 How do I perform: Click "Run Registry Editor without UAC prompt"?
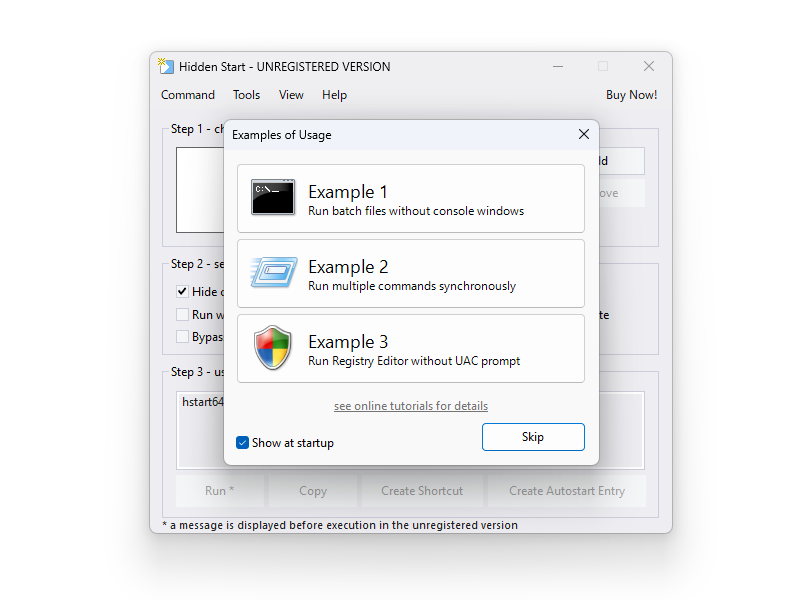coord(414,361)
